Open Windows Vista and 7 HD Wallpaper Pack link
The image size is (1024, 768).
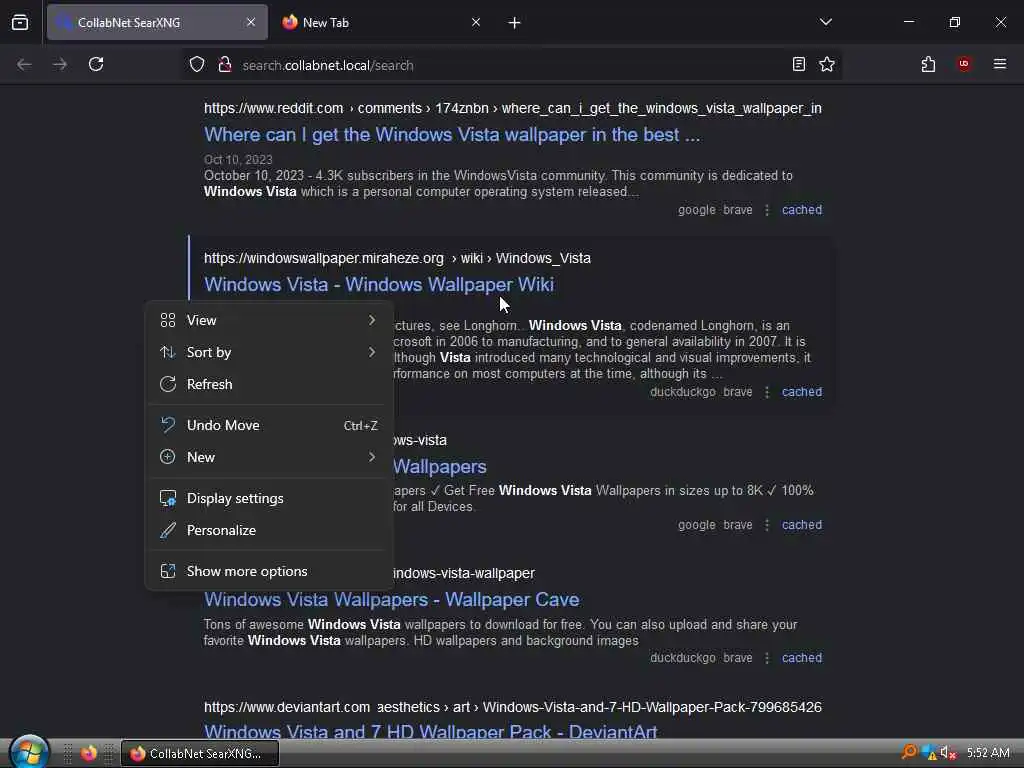431,731
